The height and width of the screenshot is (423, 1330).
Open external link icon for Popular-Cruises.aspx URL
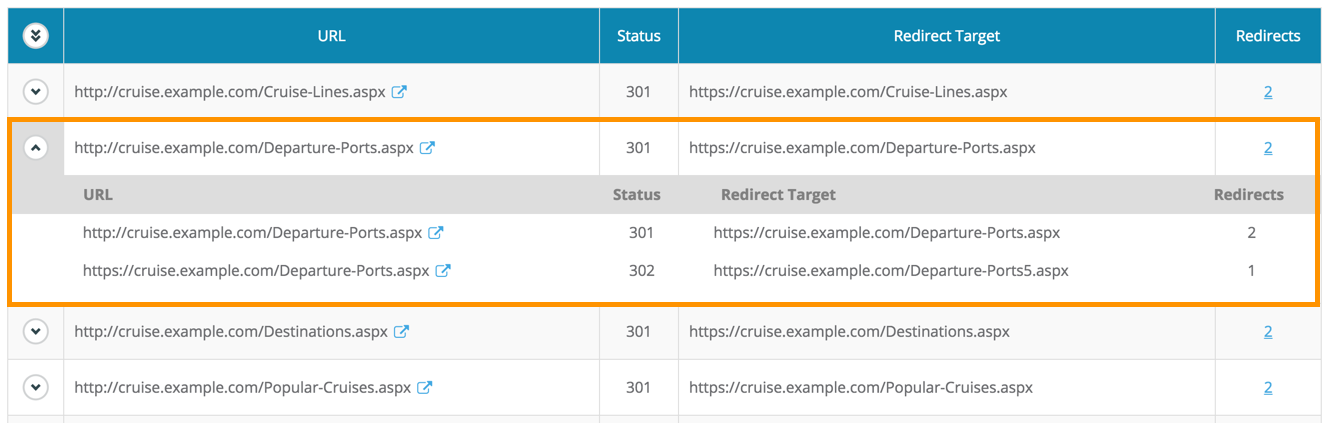pos(424,388)
